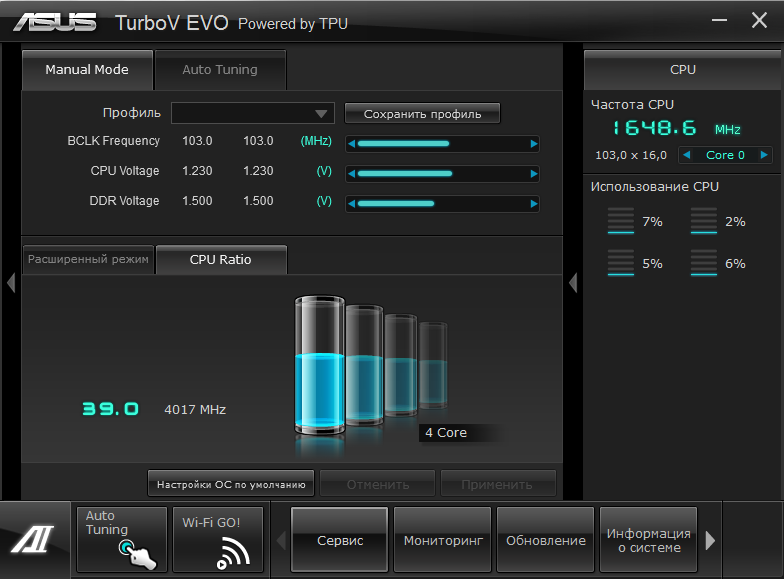Select the CPU Ratio tab
This screenshot has width=784, height=579.
(220, 260)
